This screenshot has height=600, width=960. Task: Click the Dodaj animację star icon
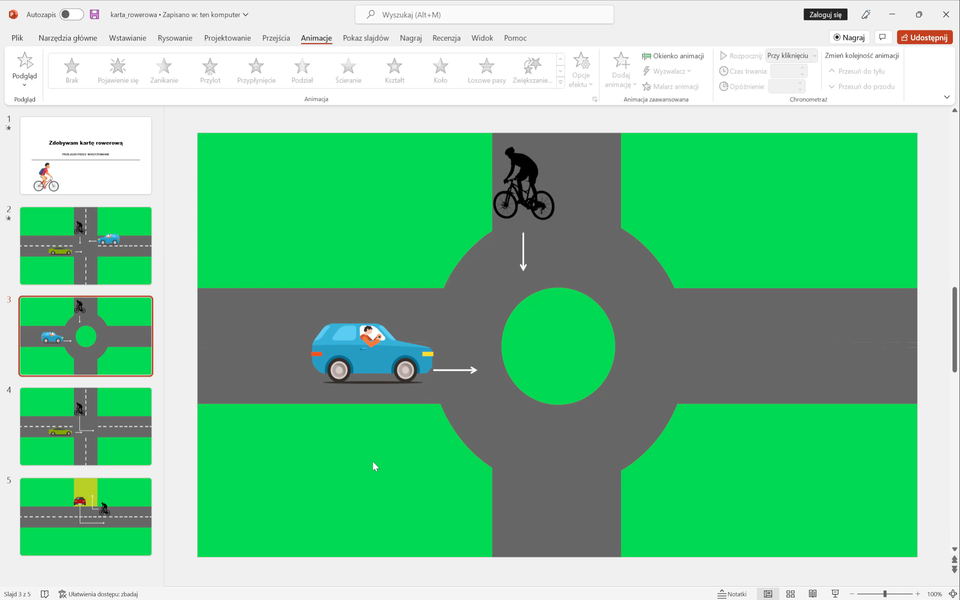[x=620, y=63]
